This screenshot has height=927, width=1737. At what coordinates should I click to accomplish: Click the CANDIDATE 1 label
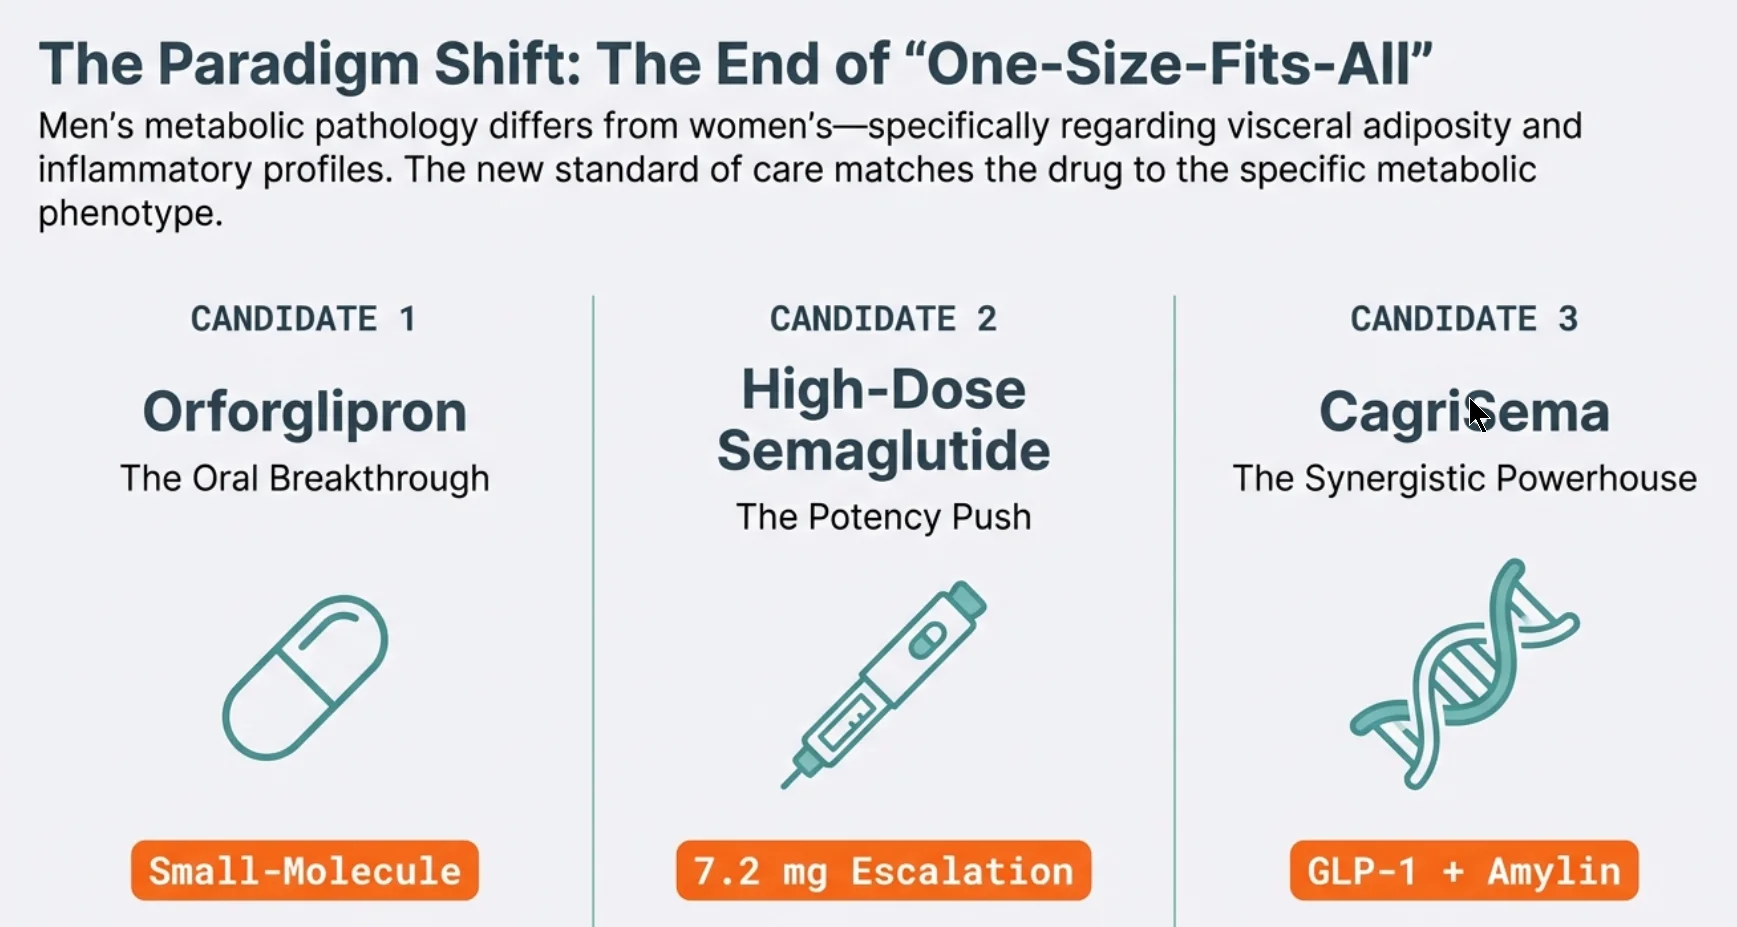click(x=303, y=319)
